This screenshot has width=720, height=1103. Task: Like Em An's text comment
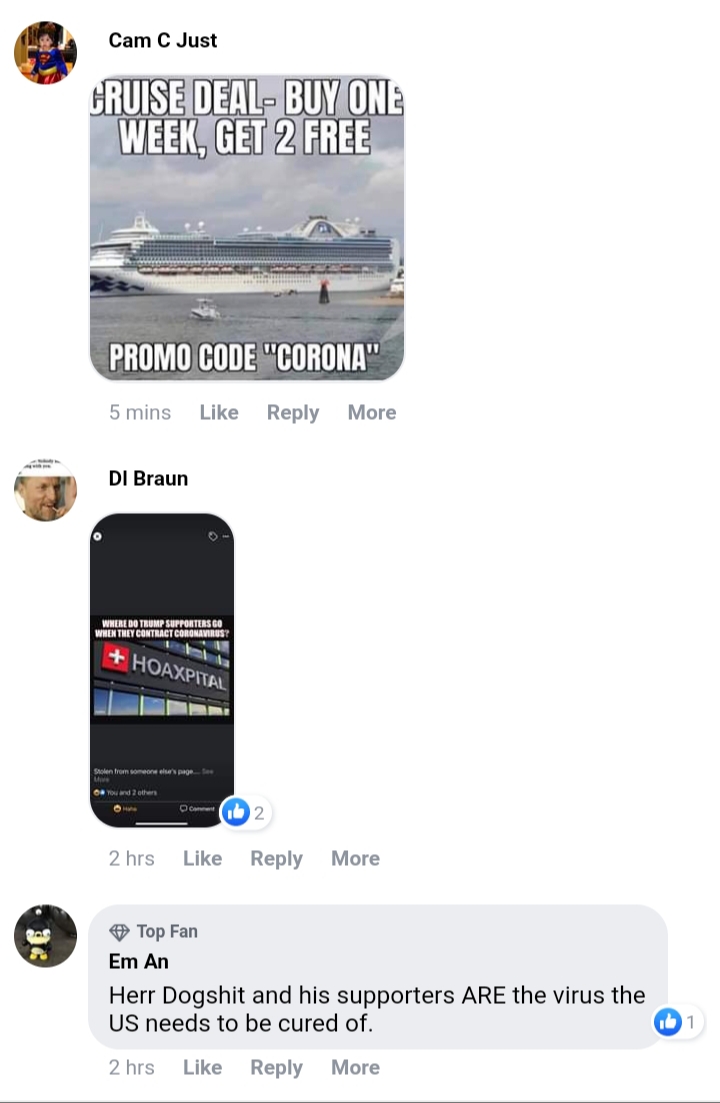pos(202,1067)
